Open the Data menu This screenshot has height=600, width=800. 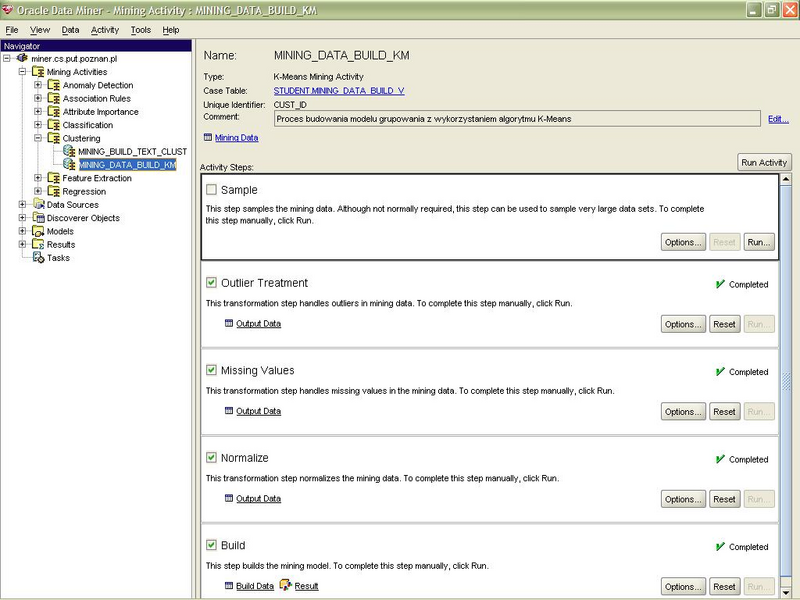[70, 30]
